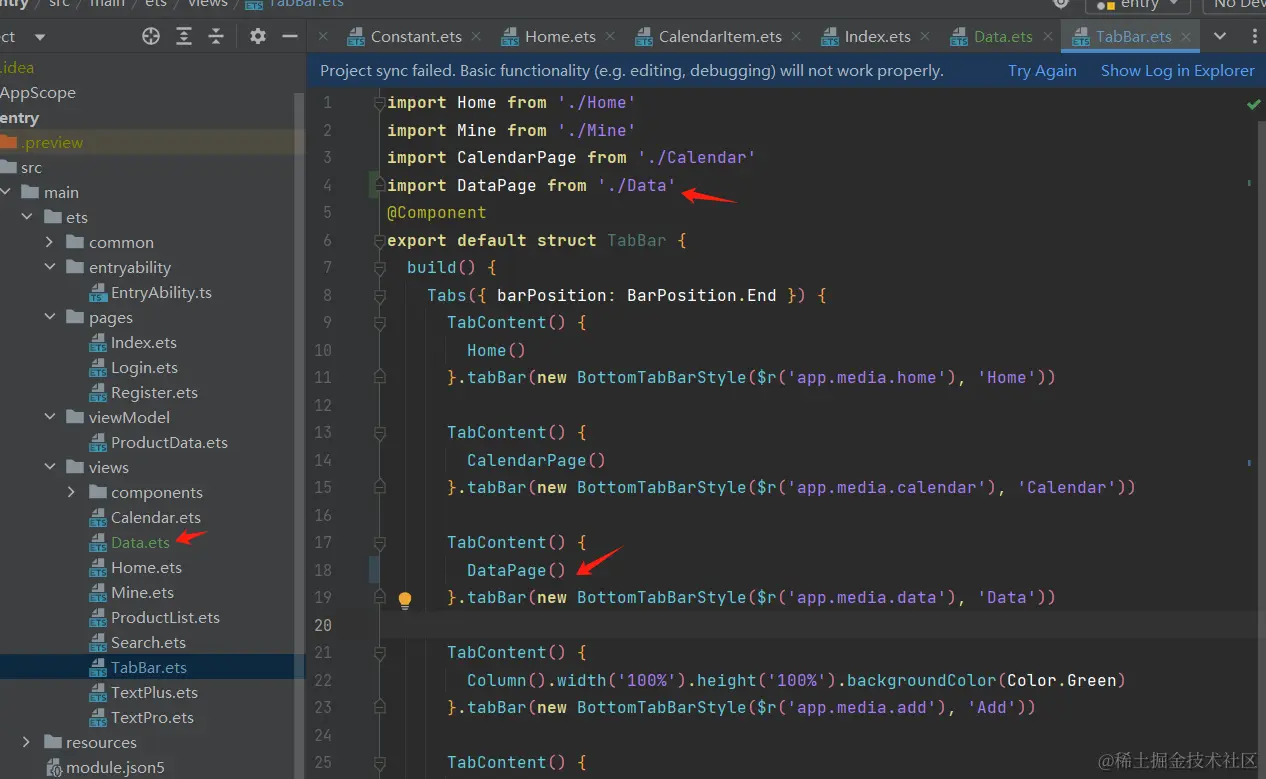The width and height of the screenshot is (1266, 779).
Task: Hide the Project panel with minus icon
Action: (290, 36)
